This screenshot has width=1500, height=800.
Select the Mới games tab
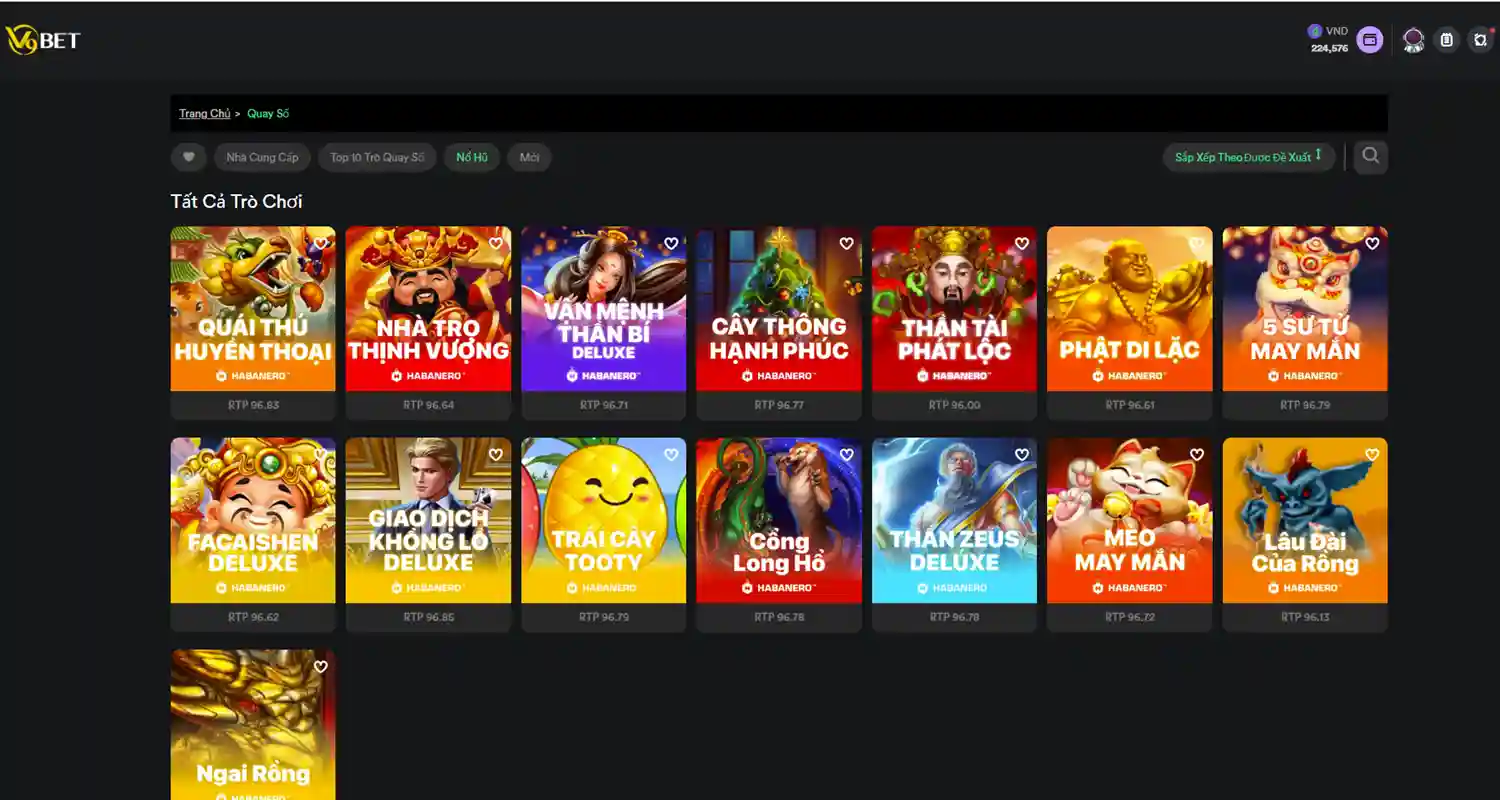click(529, 157)
